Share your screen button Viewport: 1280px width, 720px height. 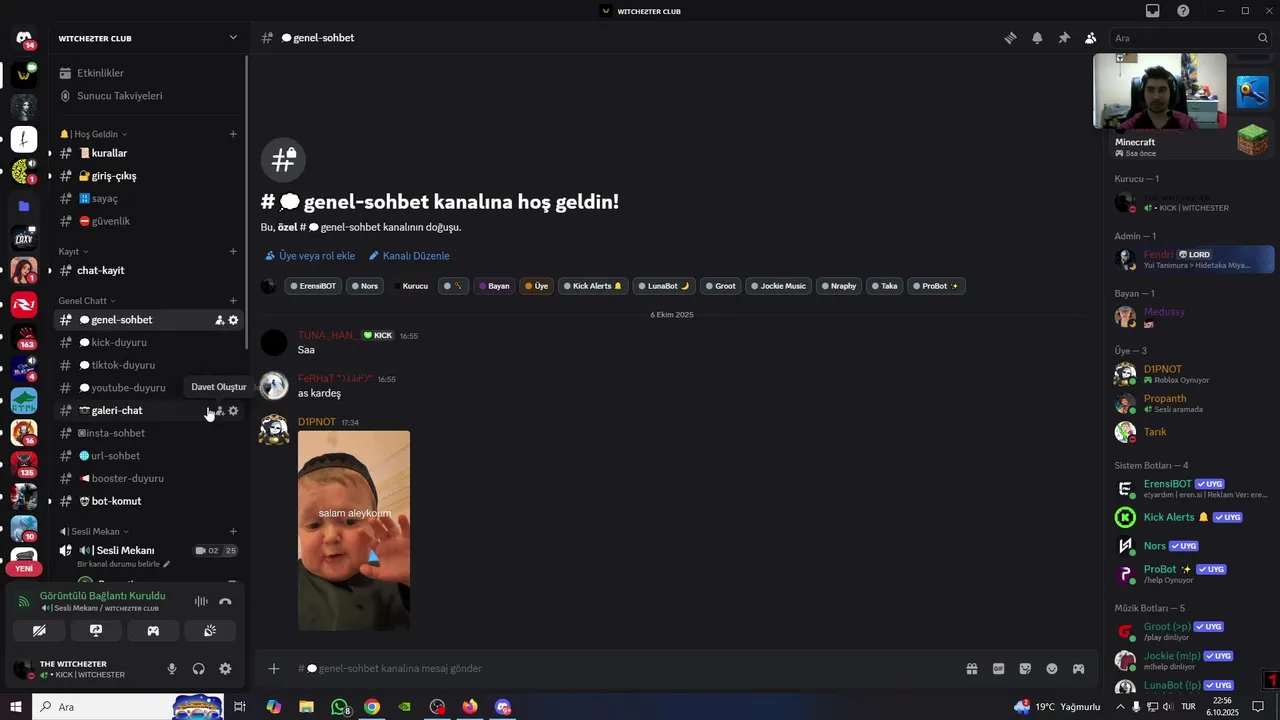click(x=96, y=631)
